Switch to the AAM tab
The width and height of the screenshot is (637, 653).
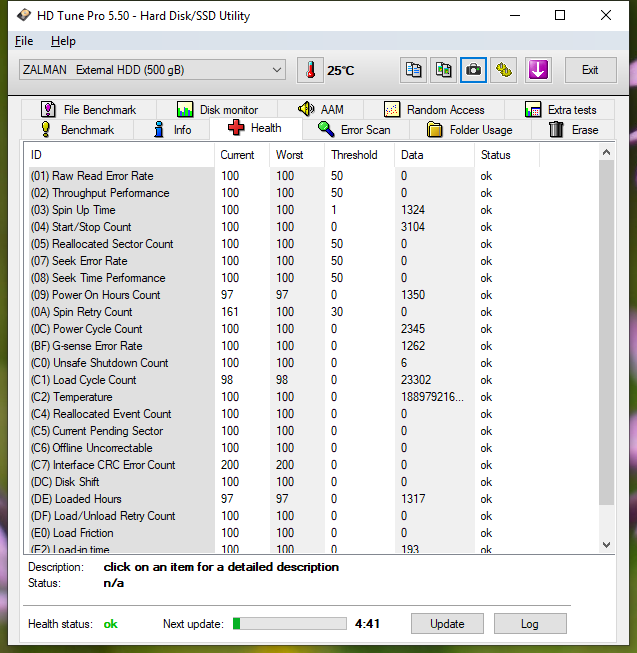tap(321, 110)
